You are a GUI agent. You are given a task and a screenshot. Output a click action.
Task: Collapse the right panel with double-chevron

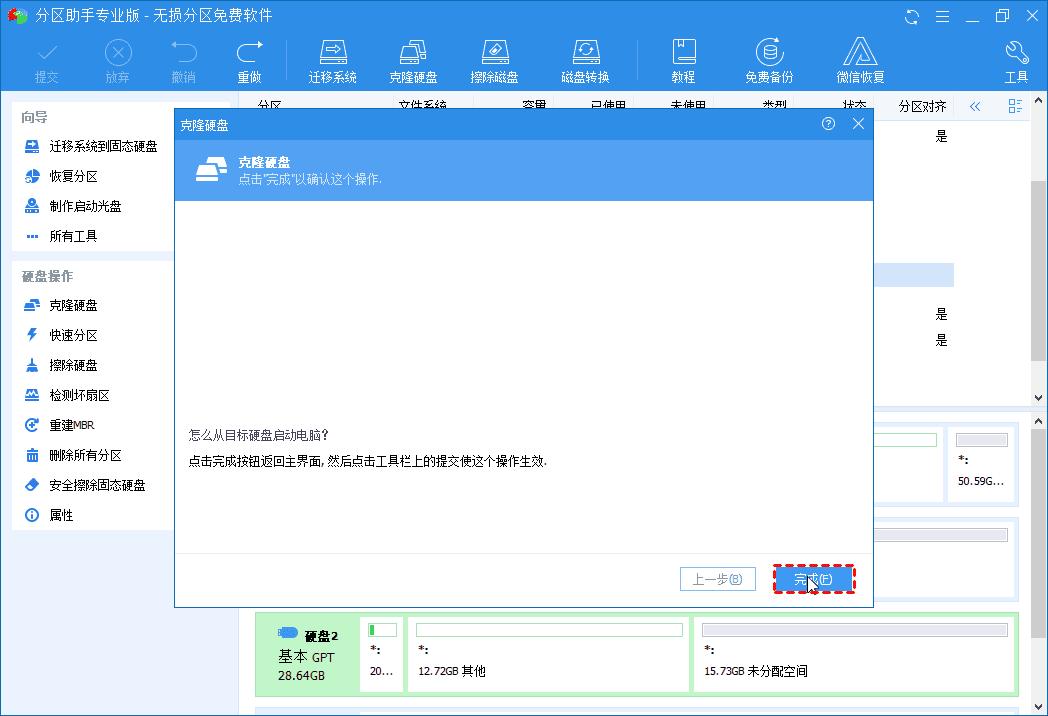point(975,106)
